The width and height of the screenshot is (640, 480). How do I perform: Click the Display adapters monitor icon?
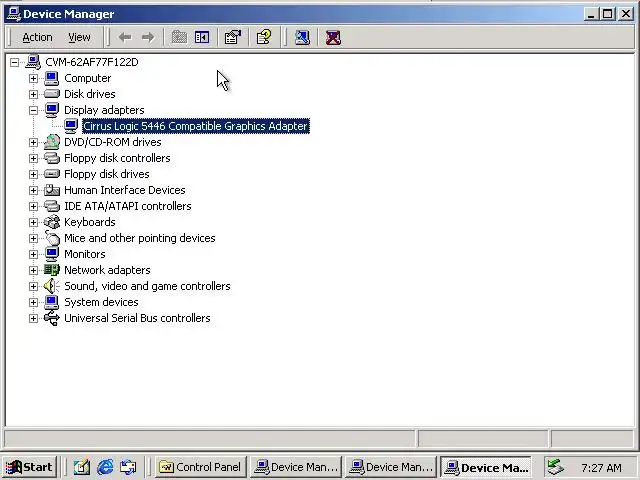52,110
